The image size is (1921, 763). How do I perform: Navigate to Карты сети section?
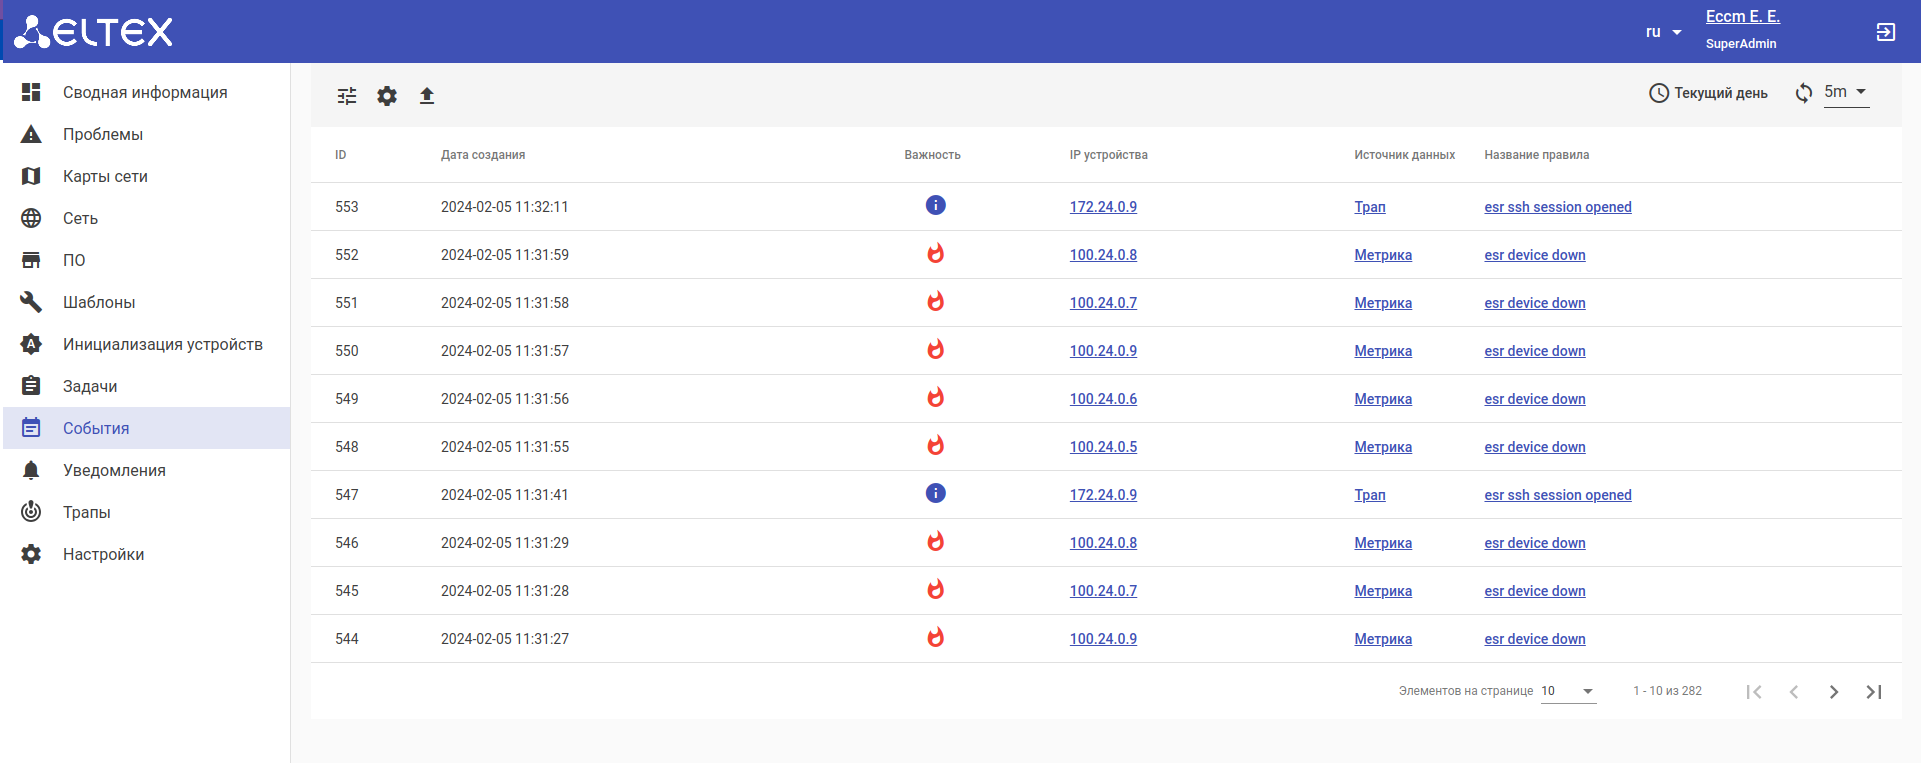point(105,176)
